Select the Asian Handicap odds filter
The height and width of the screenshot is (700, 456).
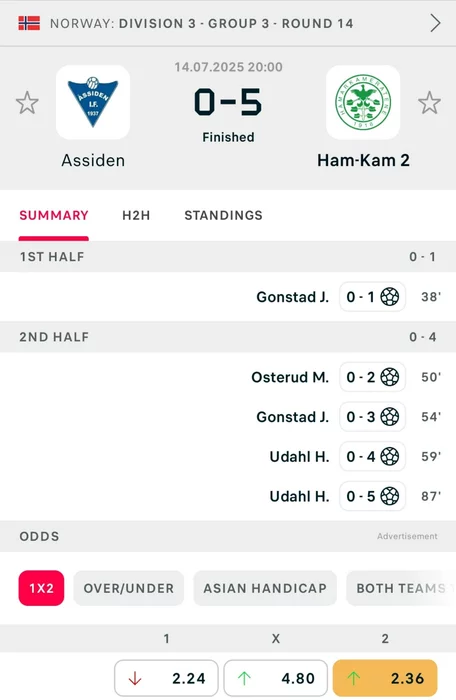[x=265, y=588]
